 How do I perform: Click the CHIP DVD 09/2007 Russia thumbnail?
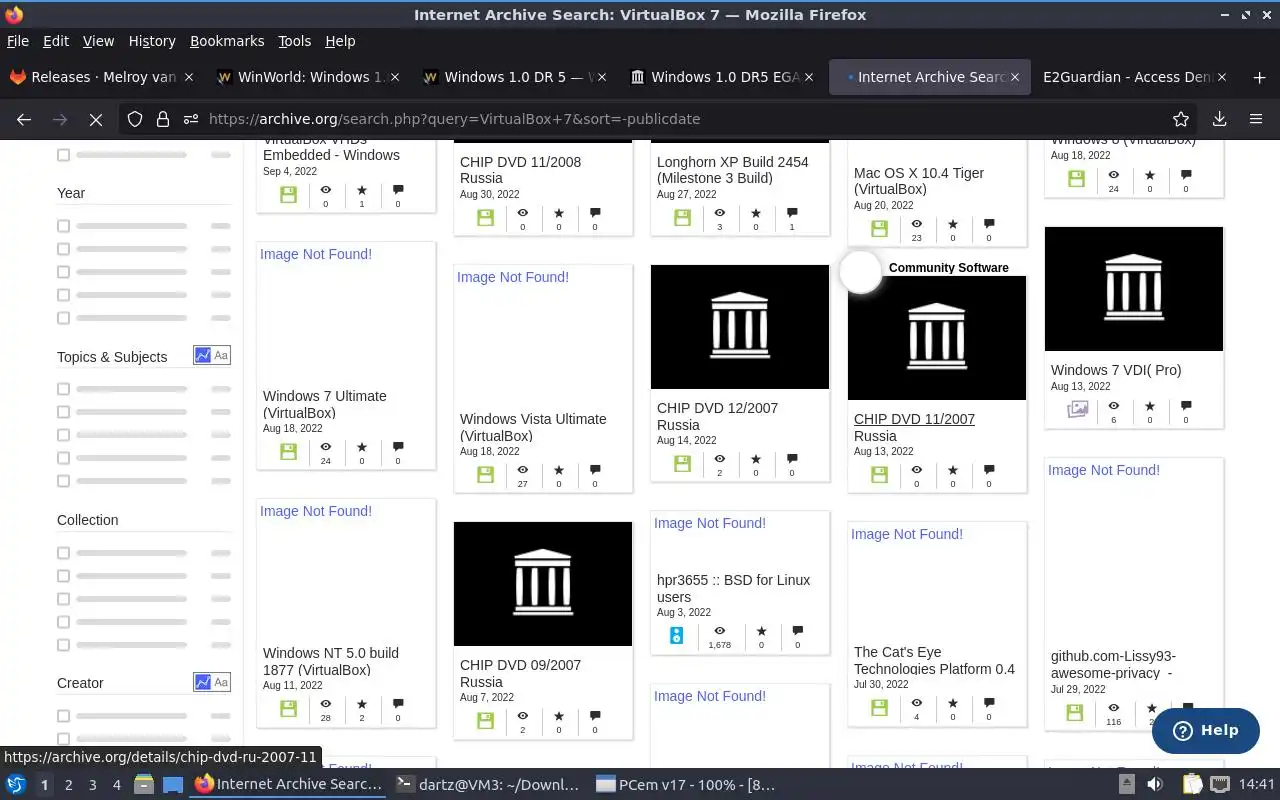coord(543,584)
